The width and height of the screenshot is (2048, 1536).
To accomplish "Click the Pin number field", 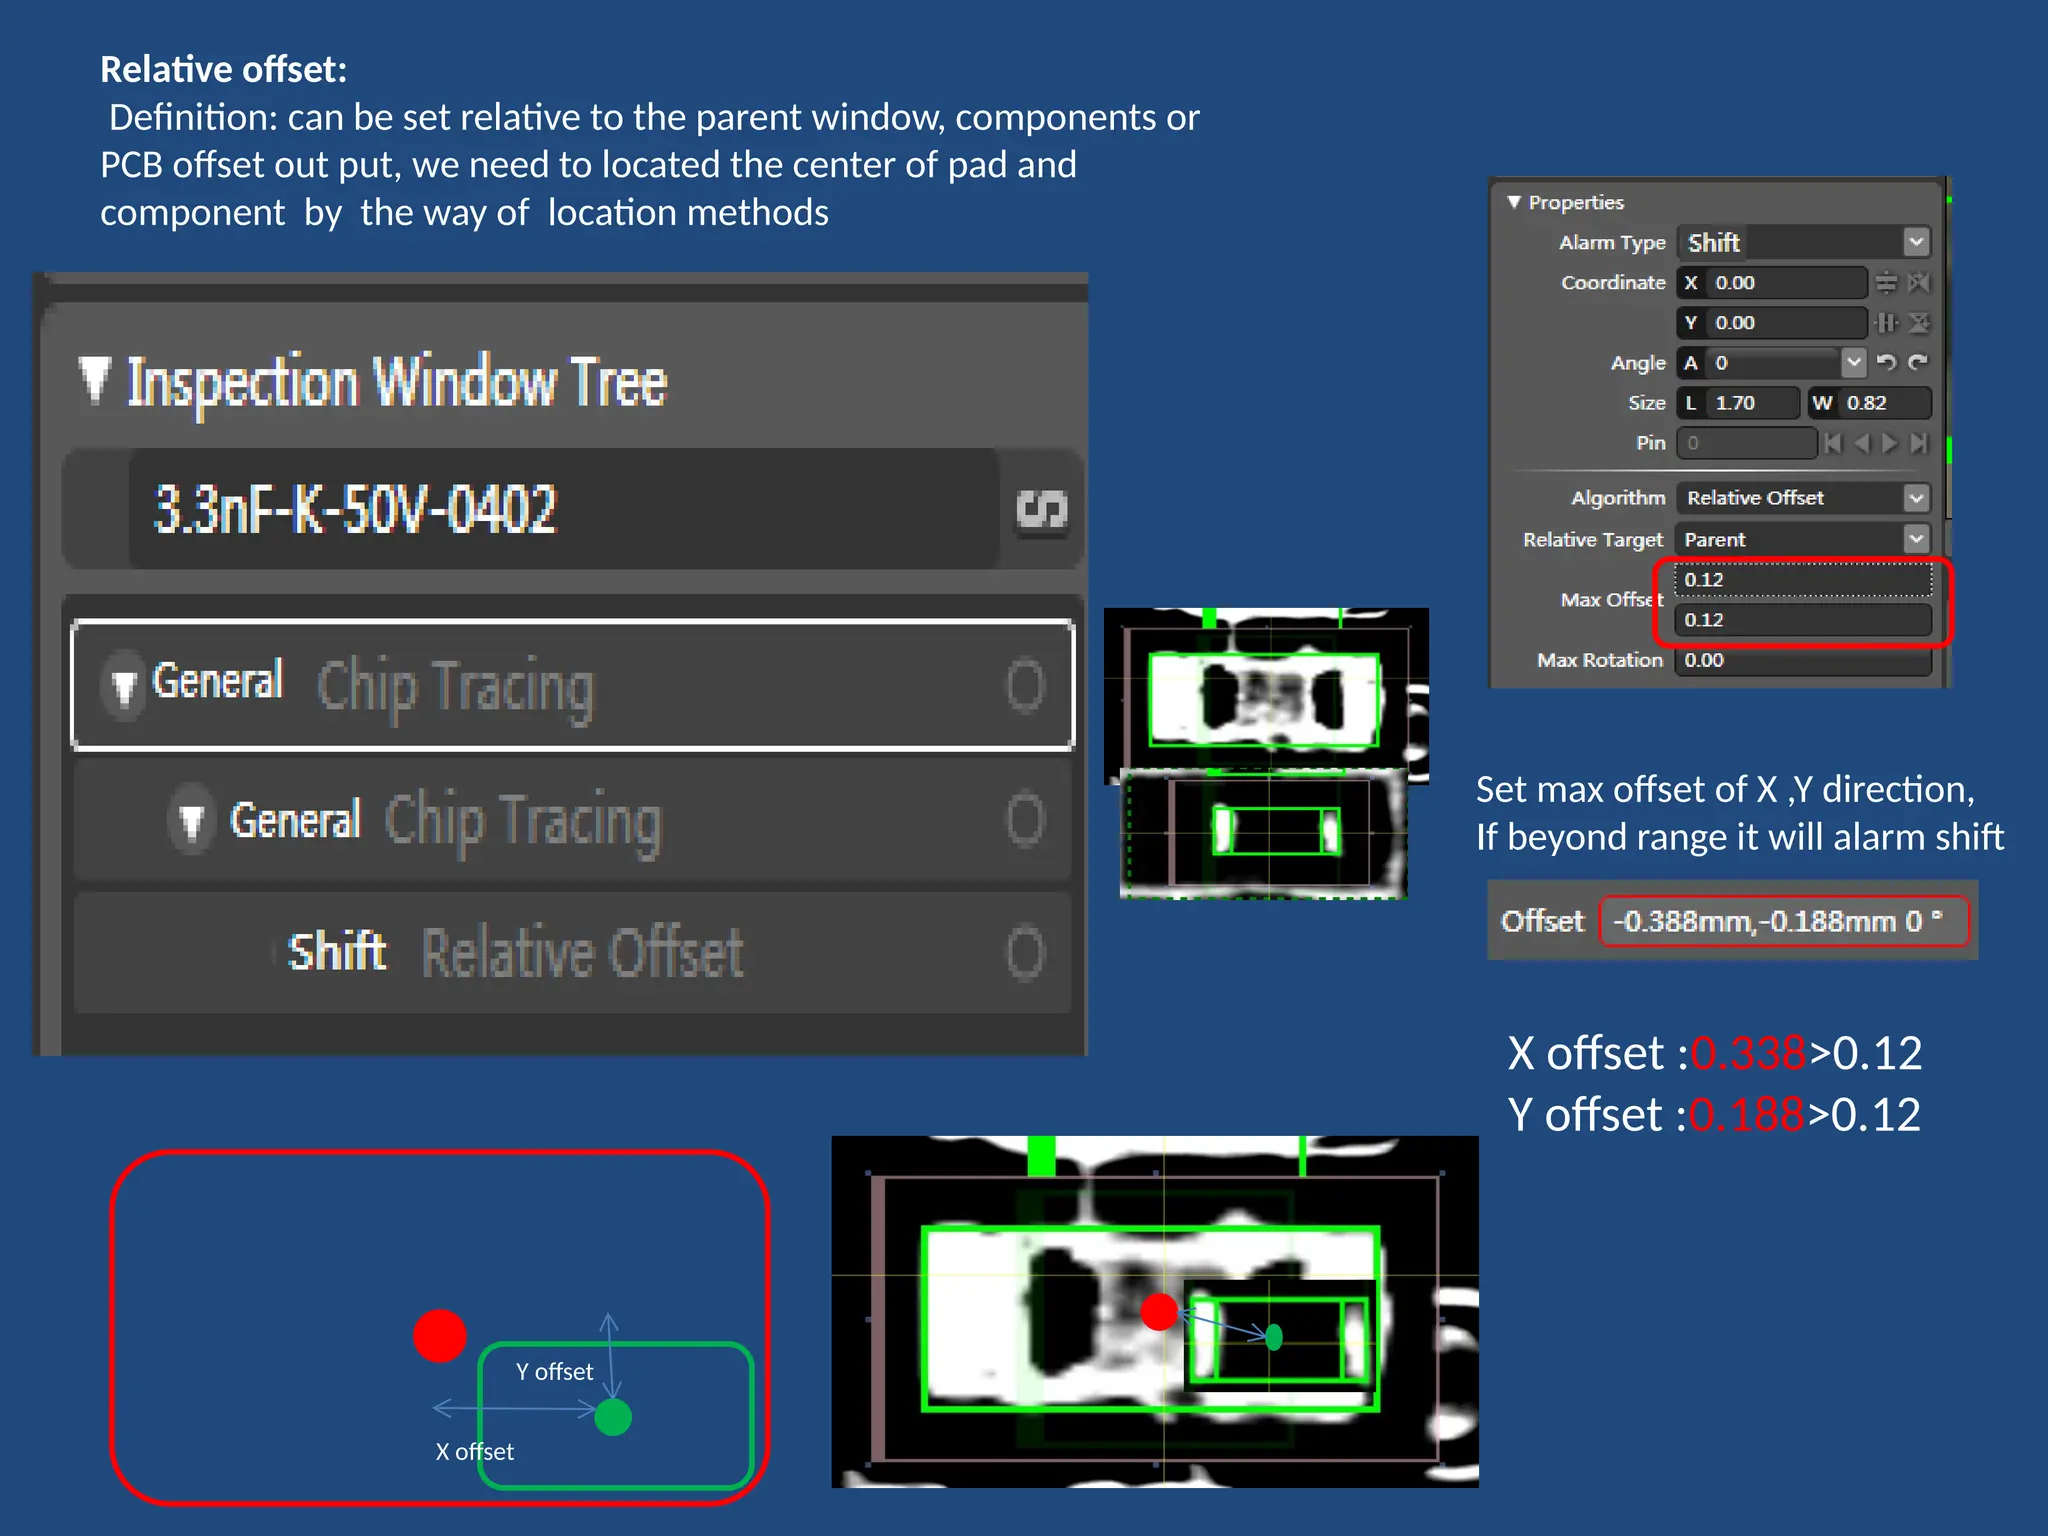I will pos(1747,443).
